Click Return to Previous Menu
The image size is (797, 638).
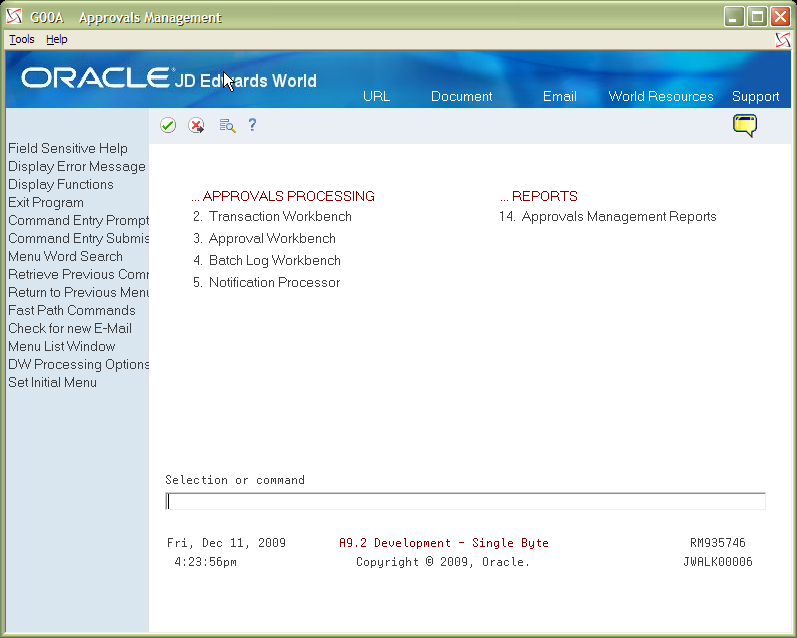(78, 292)
